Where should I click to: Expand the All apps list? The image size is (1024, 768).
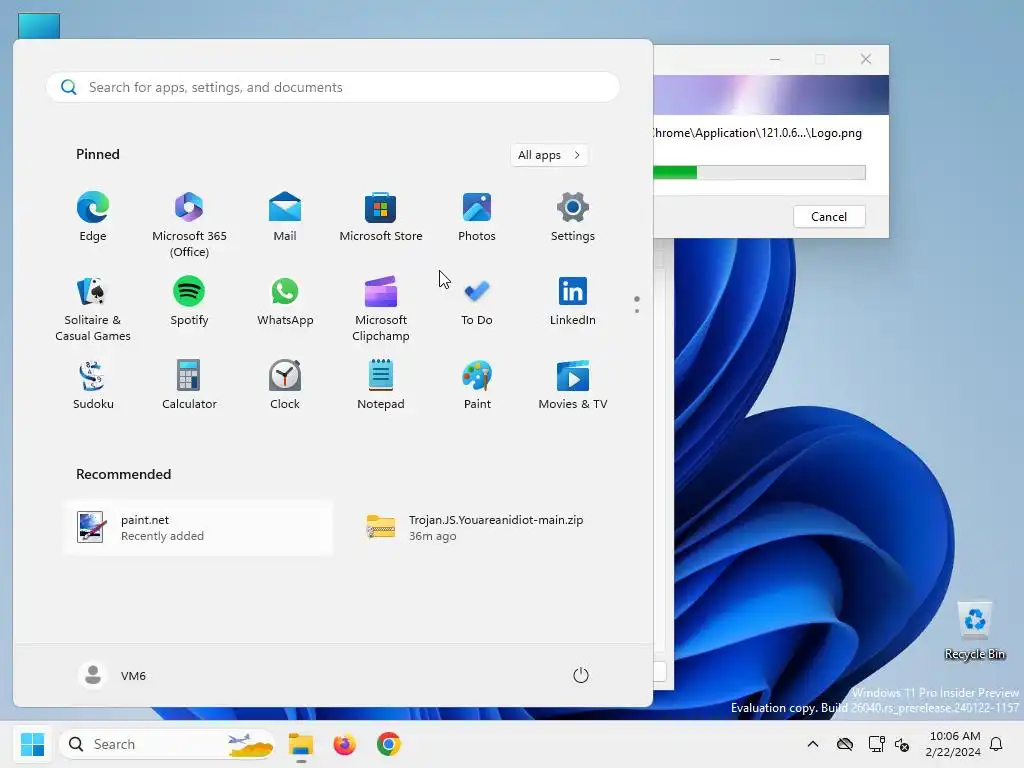pyautogui.click(x=549, y=155)
